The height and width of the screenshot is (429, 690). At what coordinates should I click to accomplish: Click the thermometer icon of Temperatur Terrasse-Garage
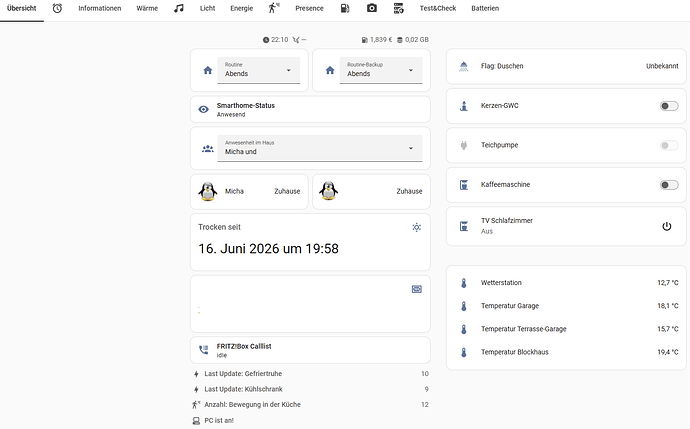pos(464,329)
